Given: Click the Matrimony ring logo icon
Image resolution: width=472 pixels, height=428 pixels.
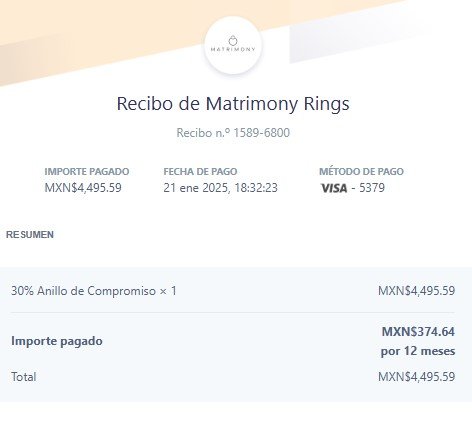Looking at the screenshot, I should 233,40.
